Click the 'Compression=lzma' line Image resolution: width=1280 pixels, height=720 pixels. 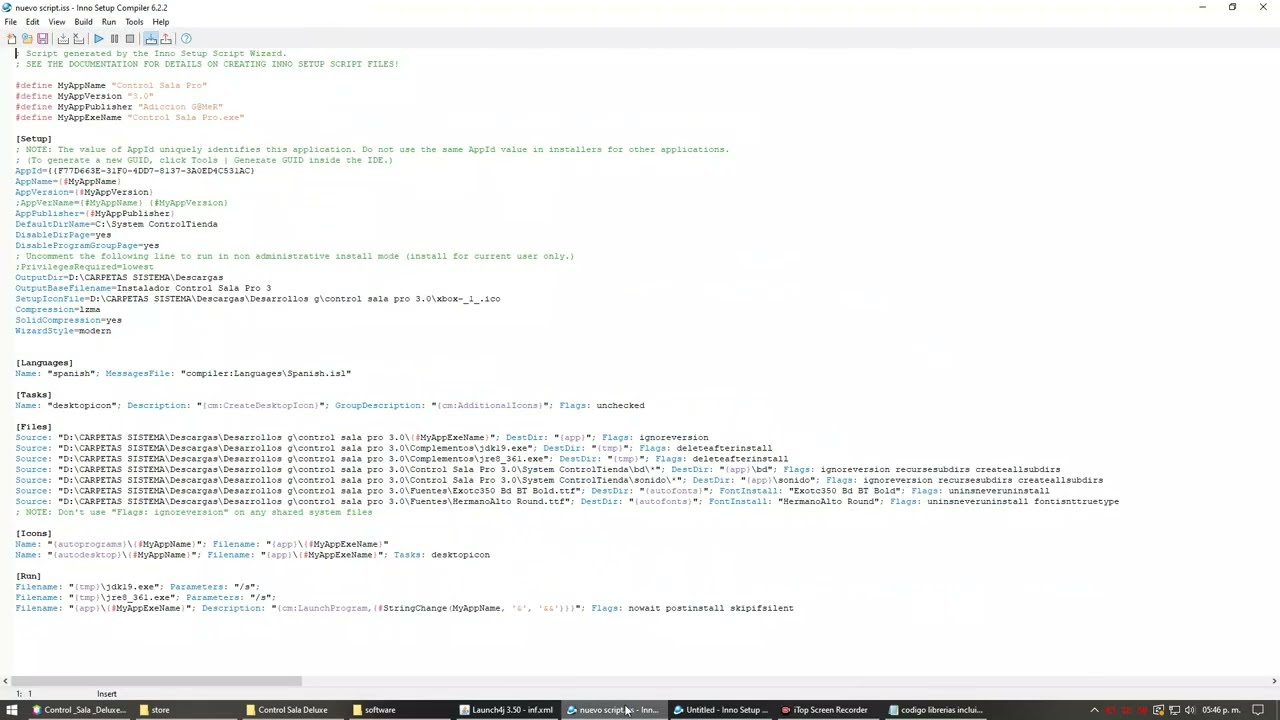tap(58, 310)
